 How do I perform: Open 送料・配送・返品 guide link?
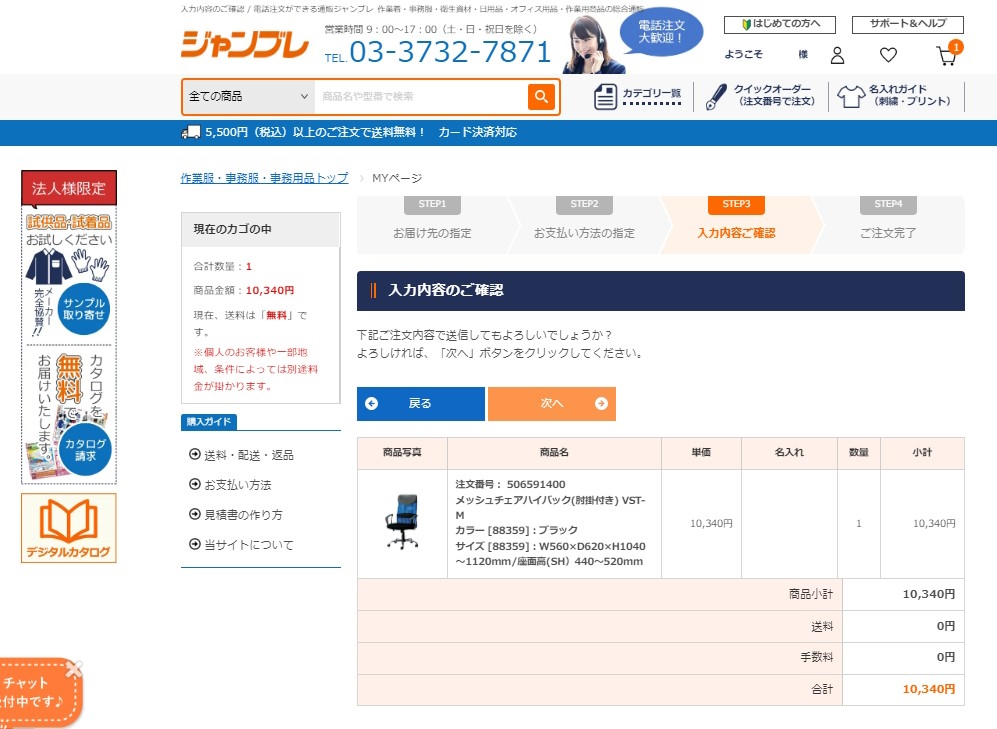click(x=248, y=455)
